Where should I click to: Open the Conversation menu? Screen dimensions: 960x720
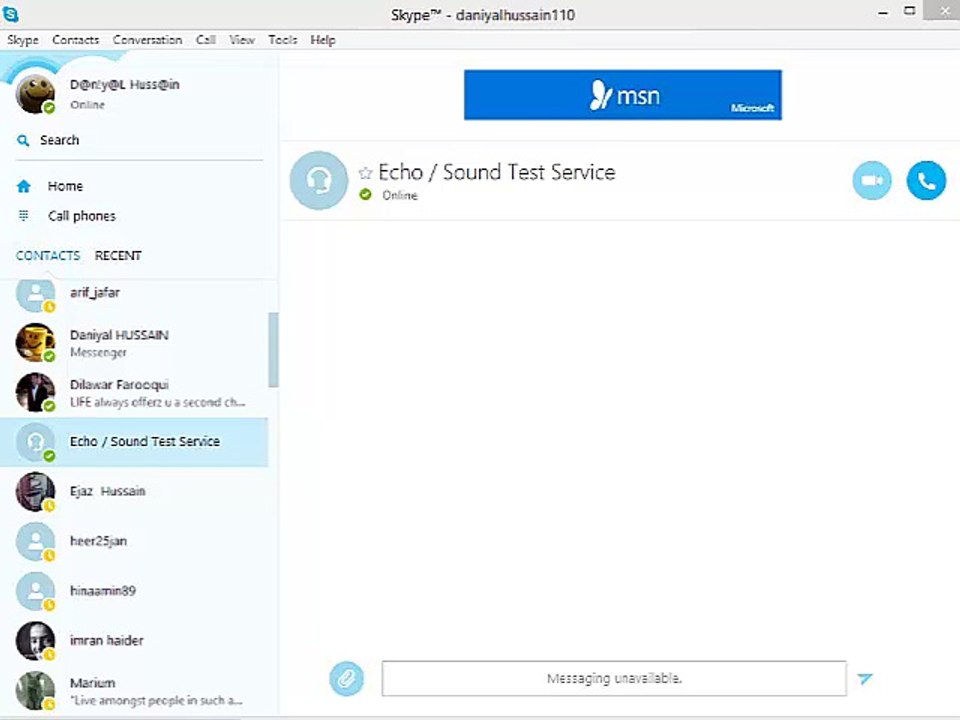pyautogui.click(x=147, y=40)
